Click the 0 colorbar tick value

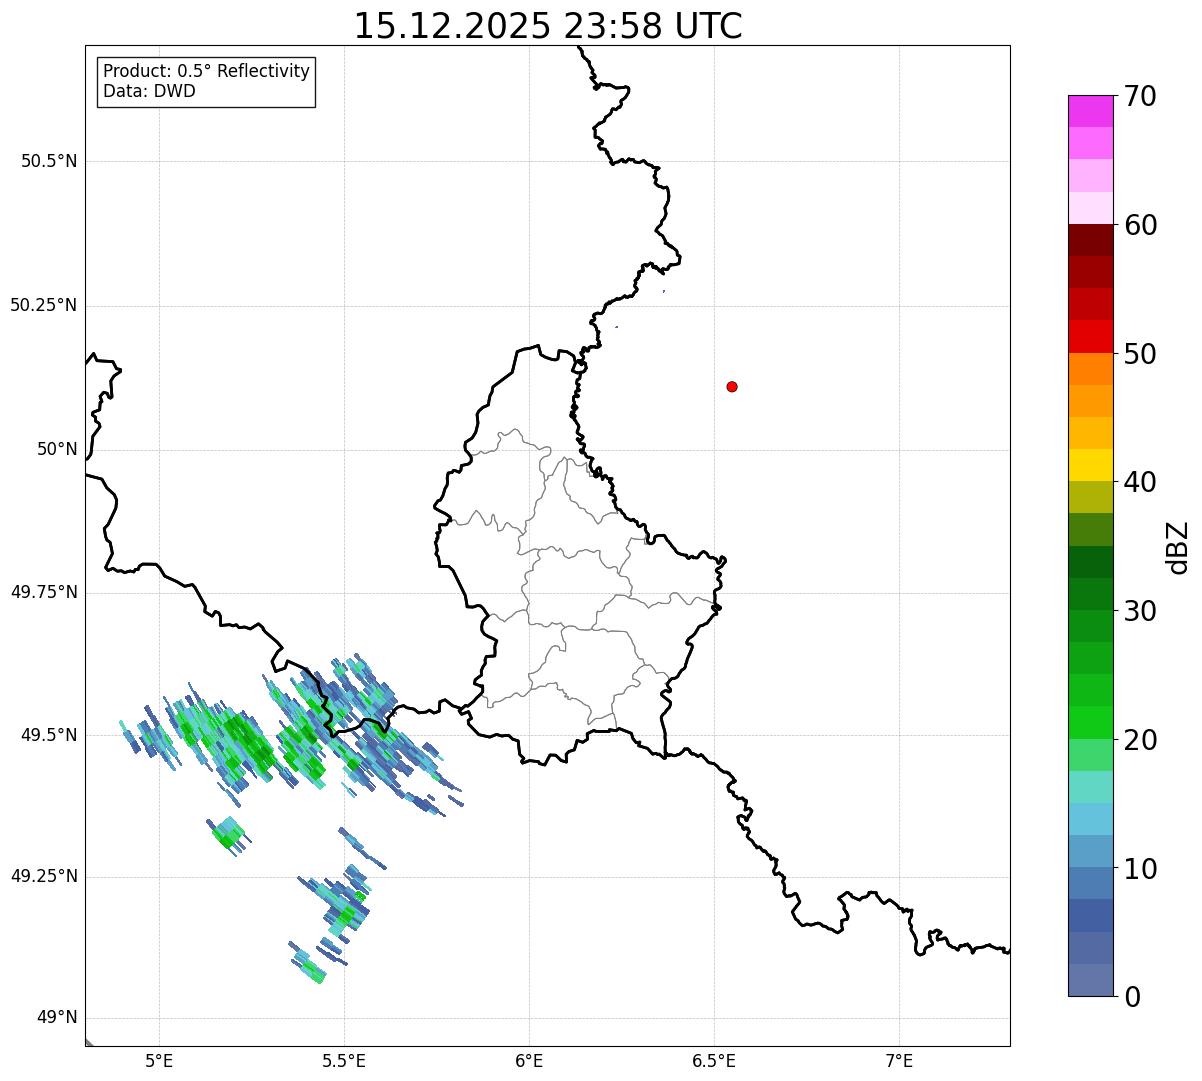click(x=1132, y=997)
